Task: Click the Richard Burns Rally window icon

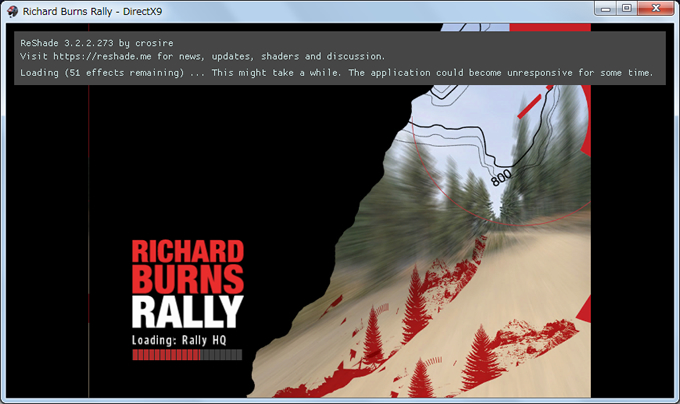Action: [x=13, y=11]
